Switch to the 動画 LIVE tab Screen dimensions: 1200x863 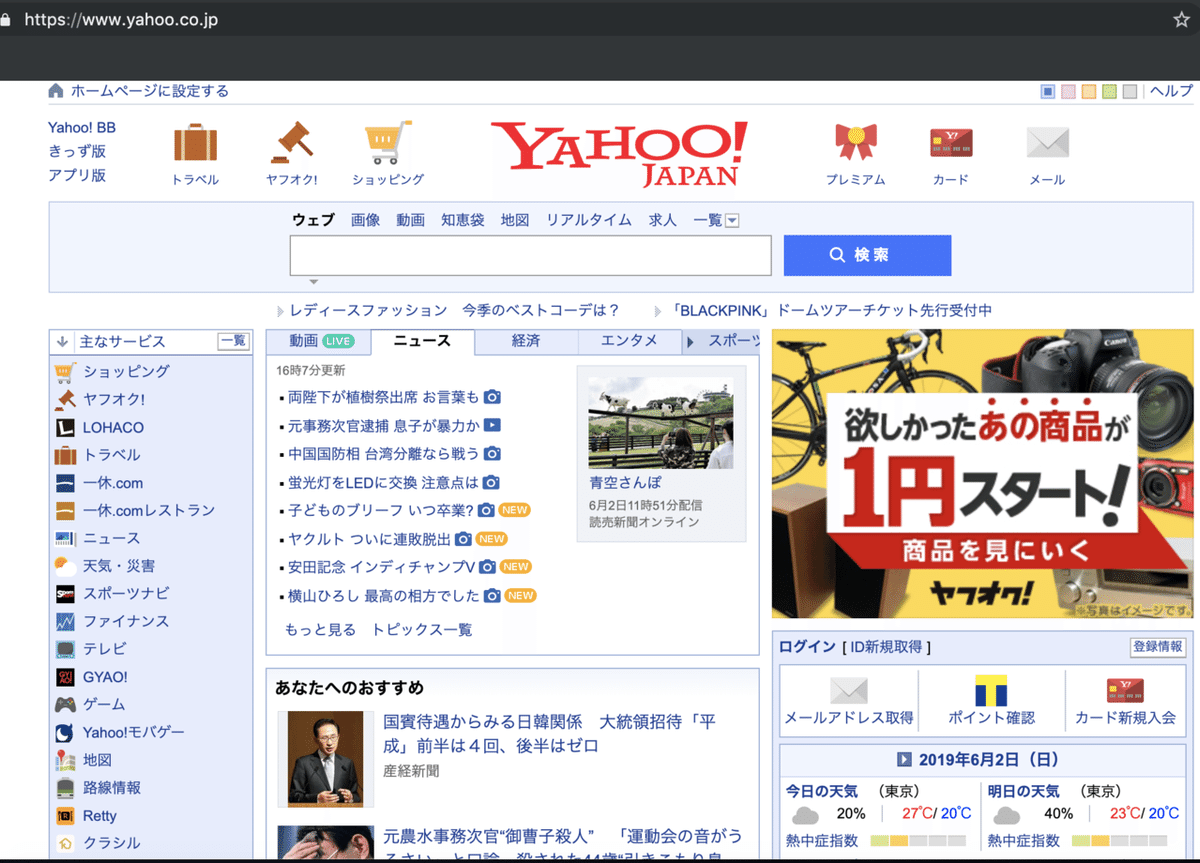[318, 341]
